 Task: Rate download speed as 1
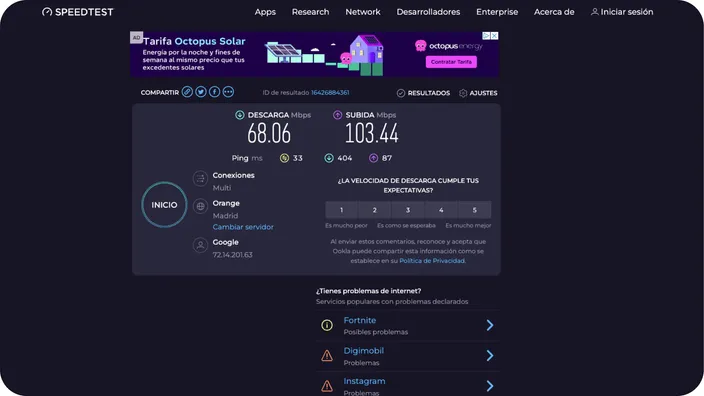tap(341, 210)
